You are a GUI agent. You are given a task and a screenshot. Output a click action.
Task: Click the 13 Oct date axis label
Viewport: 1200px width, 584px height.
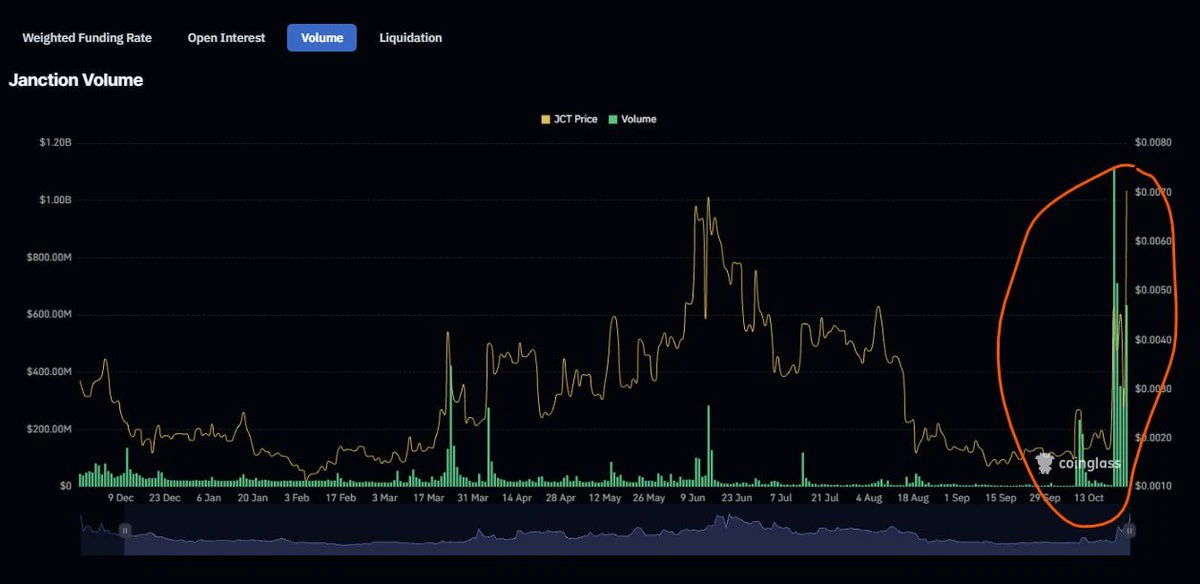[1088, 497]
